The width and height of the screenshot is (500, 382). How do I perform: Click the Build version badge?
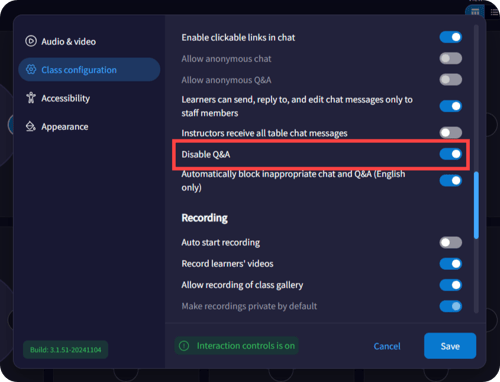(65, 350)
